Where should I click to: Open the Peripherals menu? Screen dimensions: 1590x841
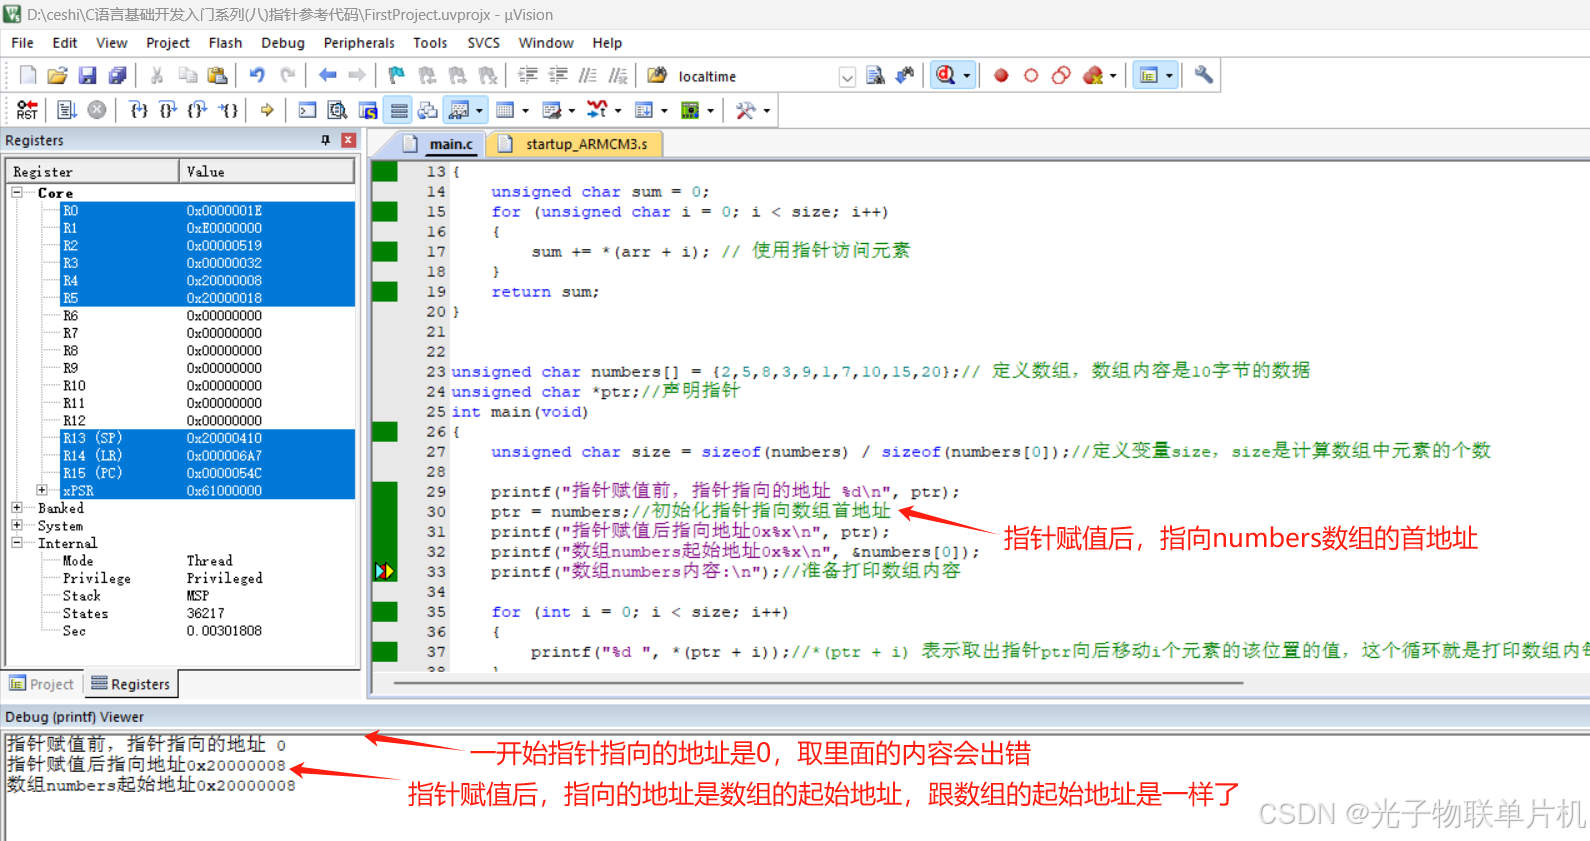pos(359,43)
